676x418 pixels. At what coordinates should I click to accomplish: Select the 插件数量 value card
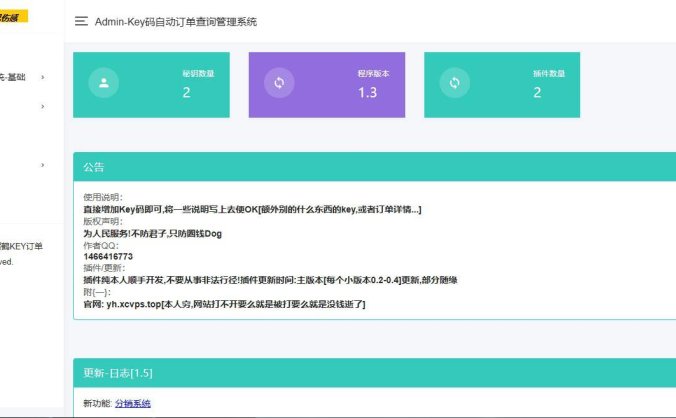pos(502,85)
